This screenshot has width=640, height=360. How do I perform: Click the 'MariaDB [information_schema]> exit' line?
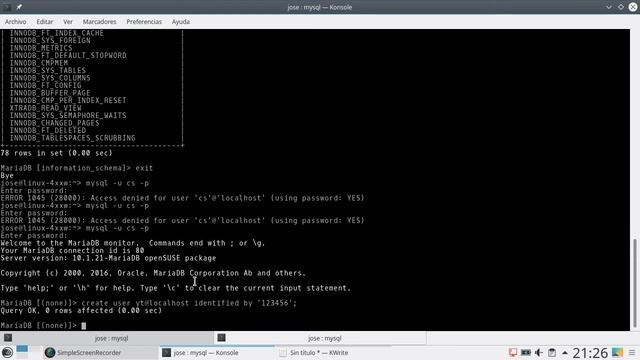(x=77, y=168)
